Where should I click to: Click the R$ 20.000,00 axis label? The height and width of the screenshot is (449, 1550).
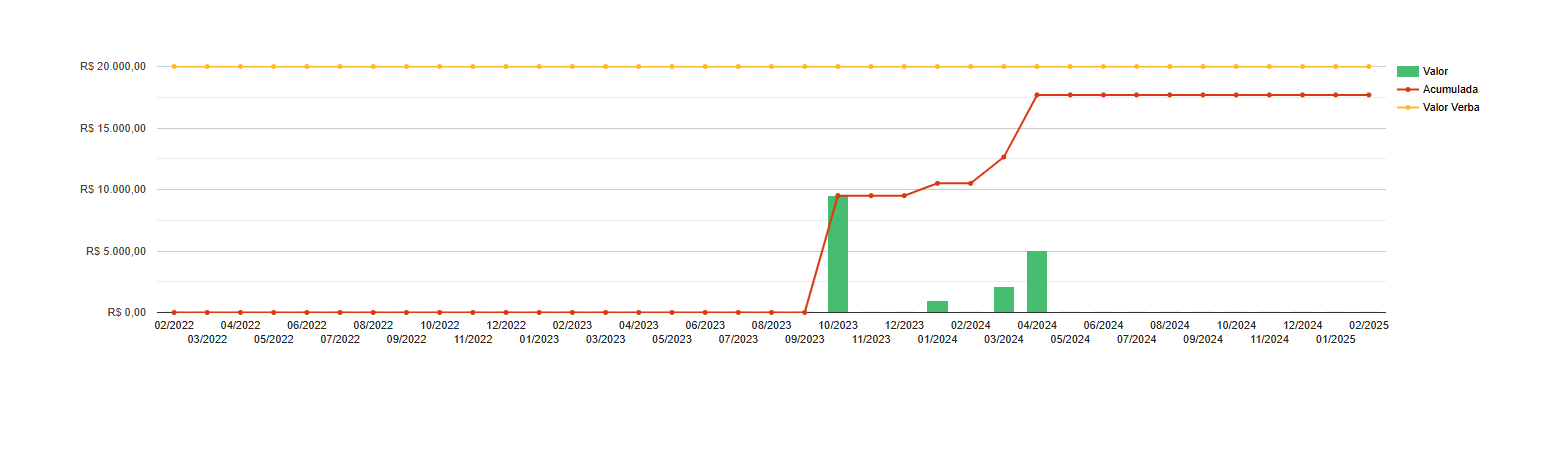(x=113, y=66)
